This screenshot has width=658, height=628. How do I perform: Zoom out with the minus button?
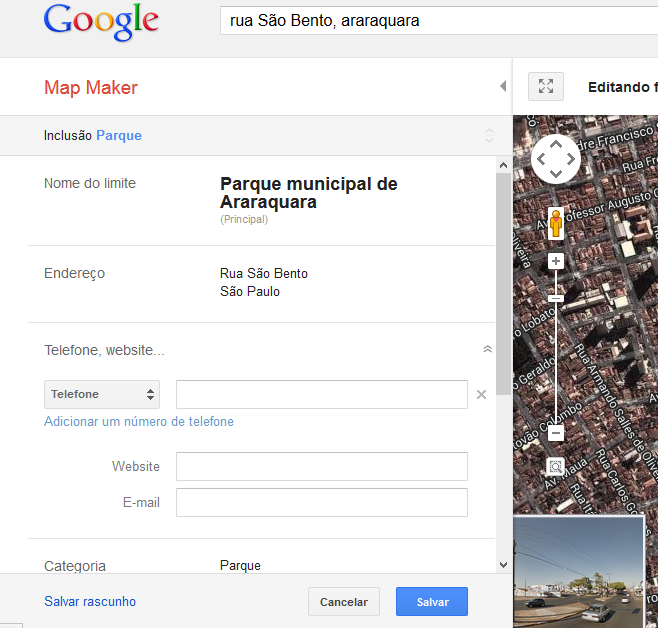pyautogui.click(x=556, y=433)
